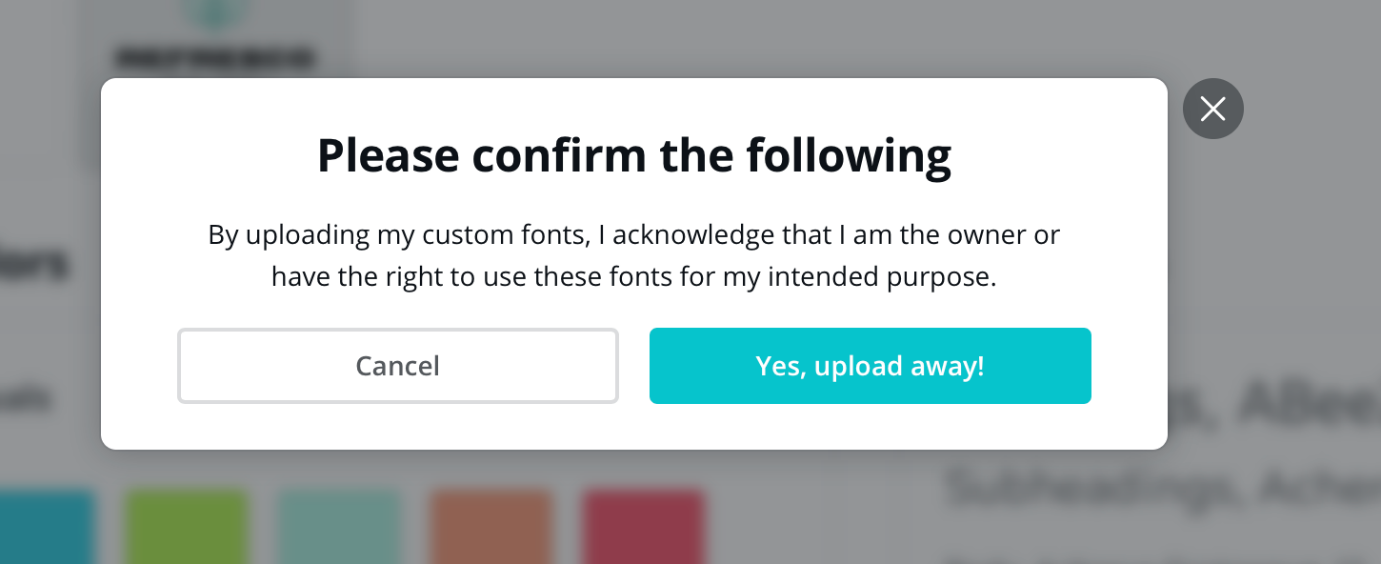The width and height of the screenshot is (1381, 564).
Task: Click the "have the right to use" text line
Action: (x=633, y=277)
